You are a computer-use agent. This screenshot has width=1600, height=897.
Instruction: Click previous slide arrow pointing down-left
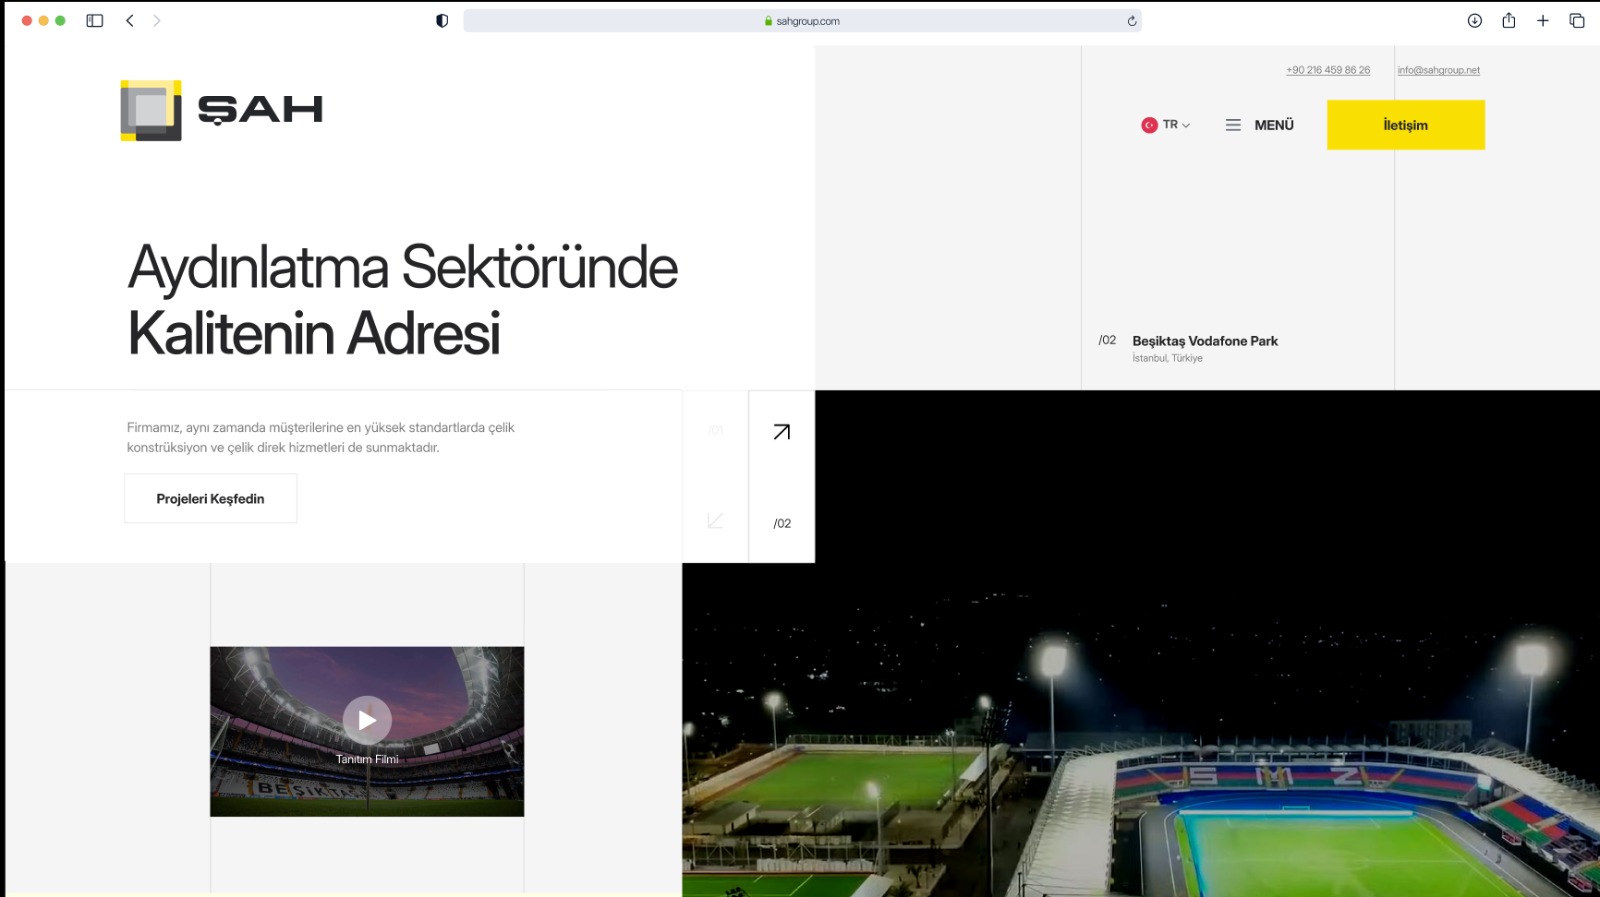click(715, 521)
